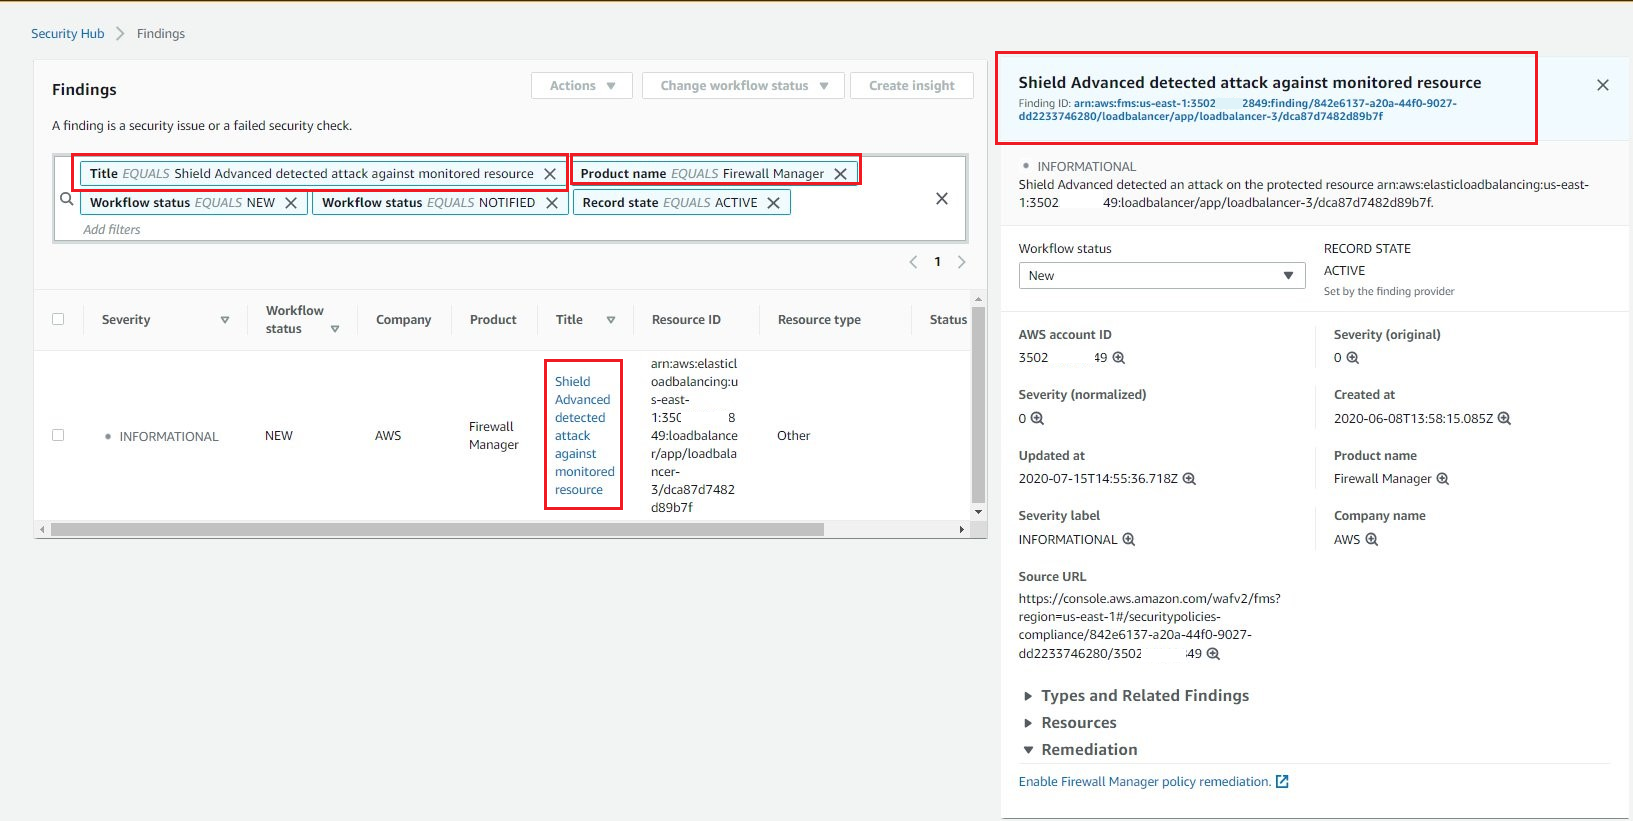1633x821 pixels.
Task: Go to next findings page
Action: pyautogui.click(x=962, y=262)
